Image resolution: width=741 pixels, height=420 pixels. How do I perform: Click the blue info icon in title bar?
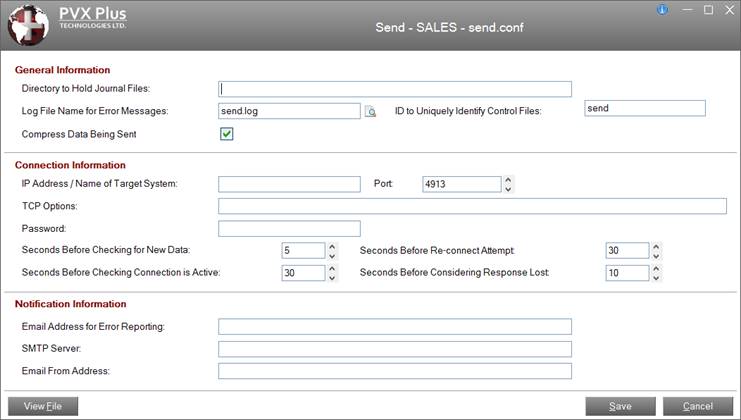pyautogui.click(x=662, y=10)
